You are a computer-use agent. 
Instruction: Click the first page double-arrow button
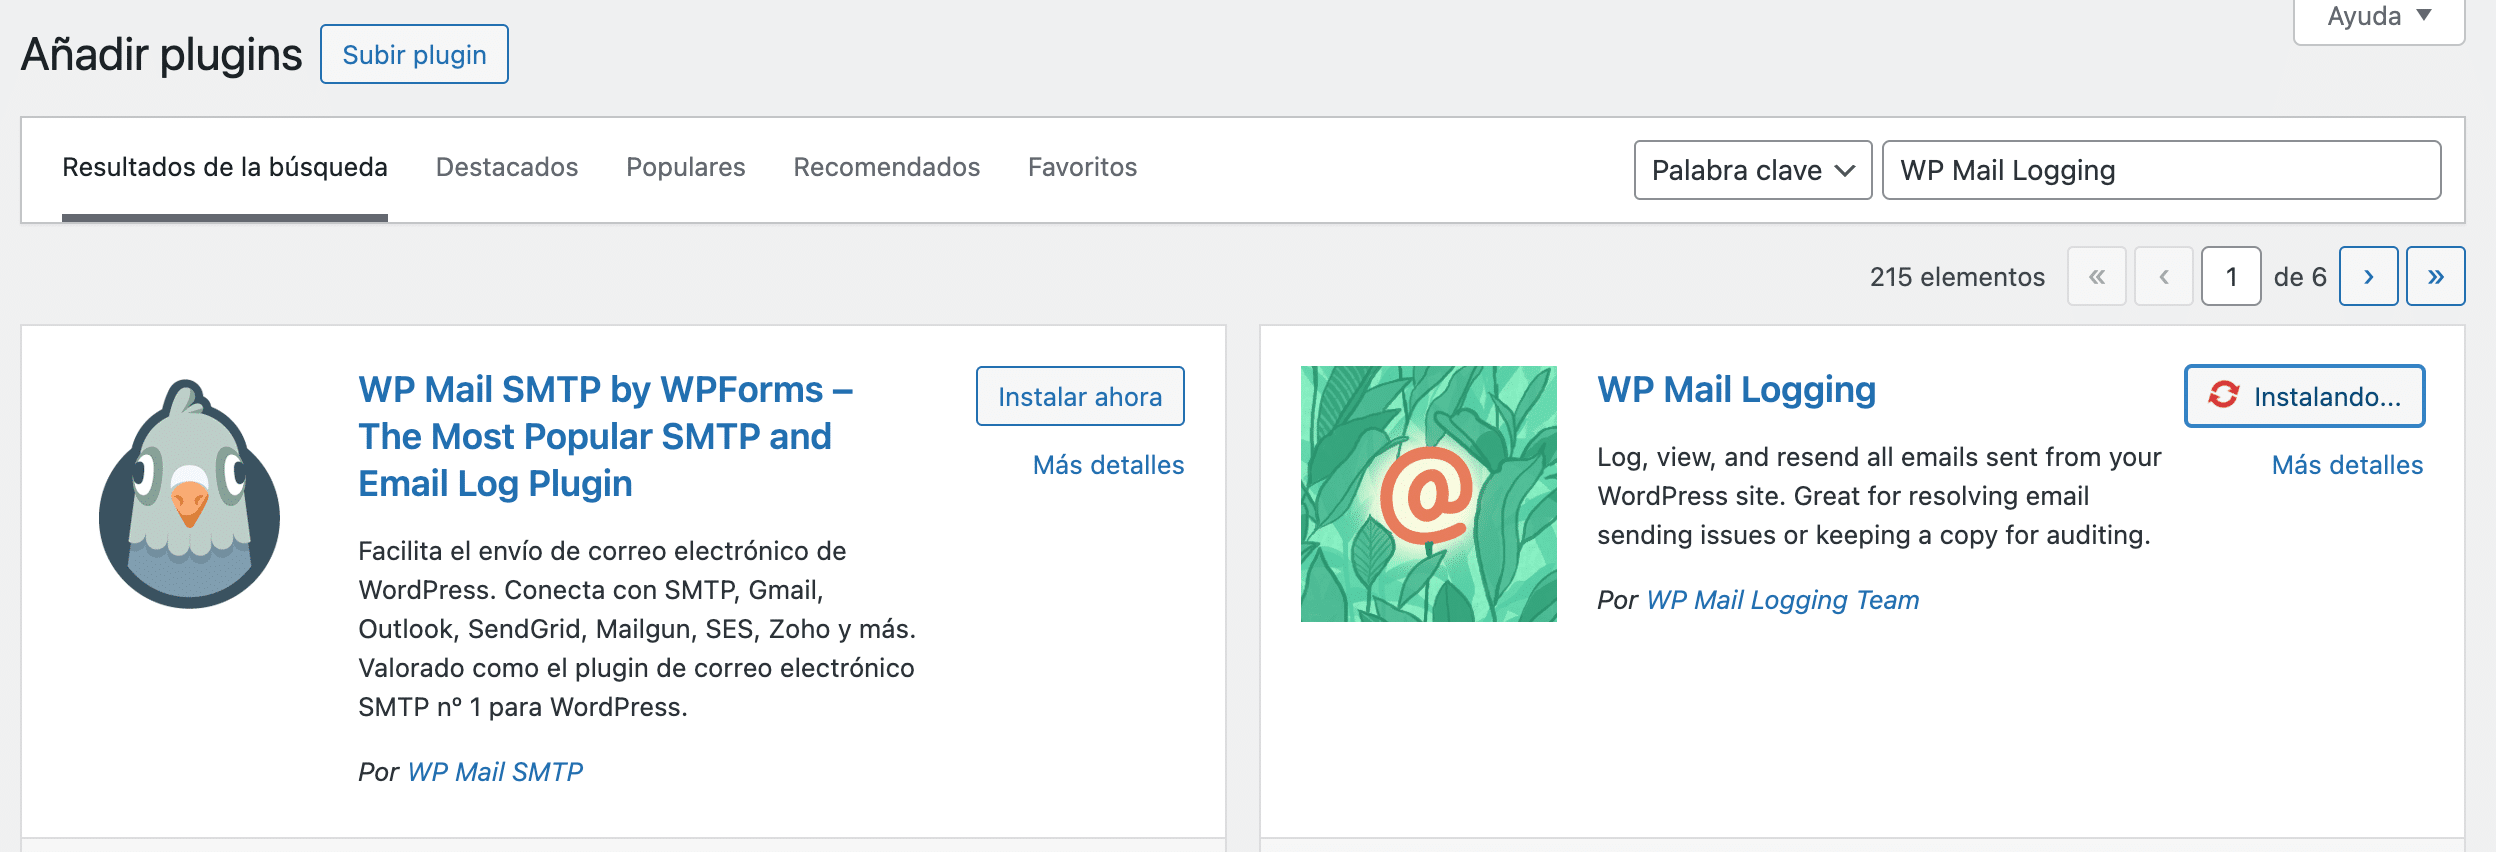(x=2097, y=276)
